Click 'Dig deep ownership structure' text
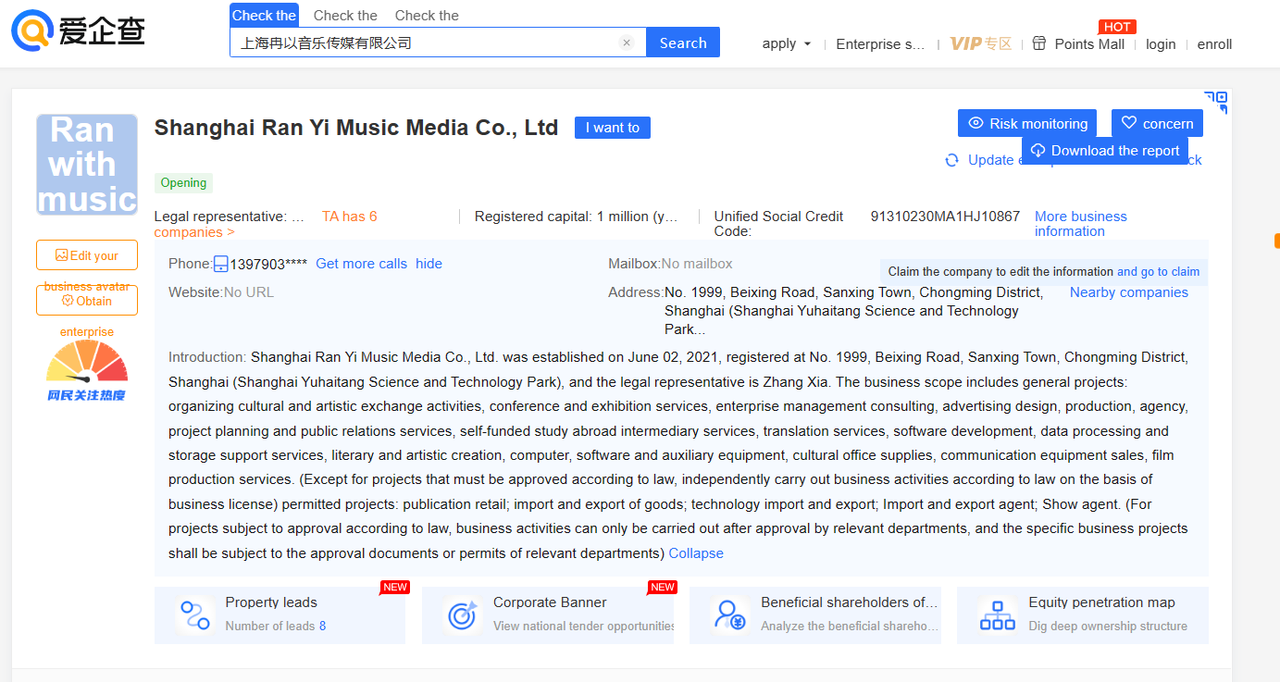 1108,626
